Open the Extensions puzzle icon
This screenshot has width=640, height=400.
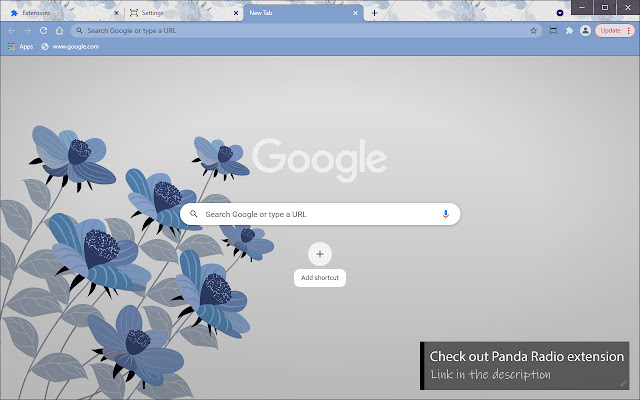[569, 31]
